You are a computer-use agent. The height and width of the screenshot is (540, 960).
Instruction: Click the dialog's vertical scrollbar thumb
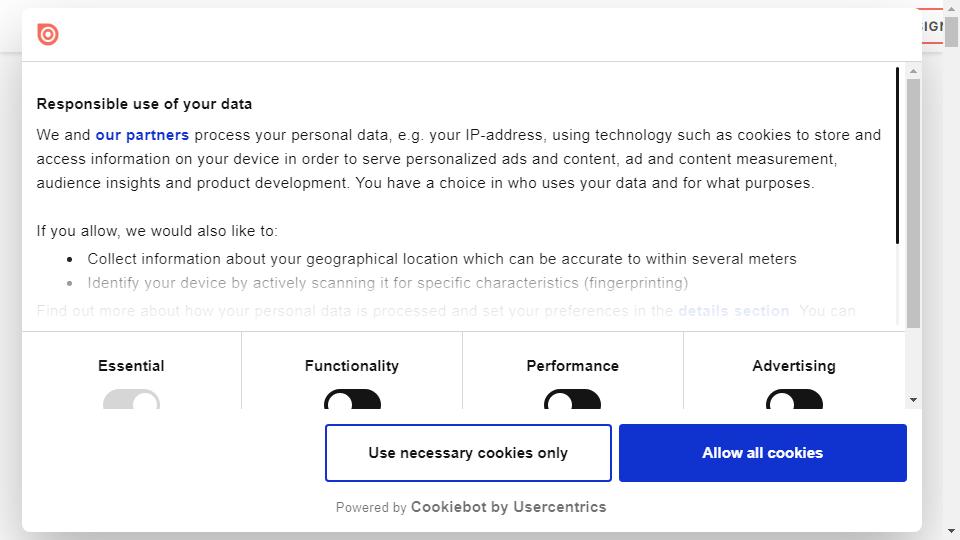click(913, 200)
